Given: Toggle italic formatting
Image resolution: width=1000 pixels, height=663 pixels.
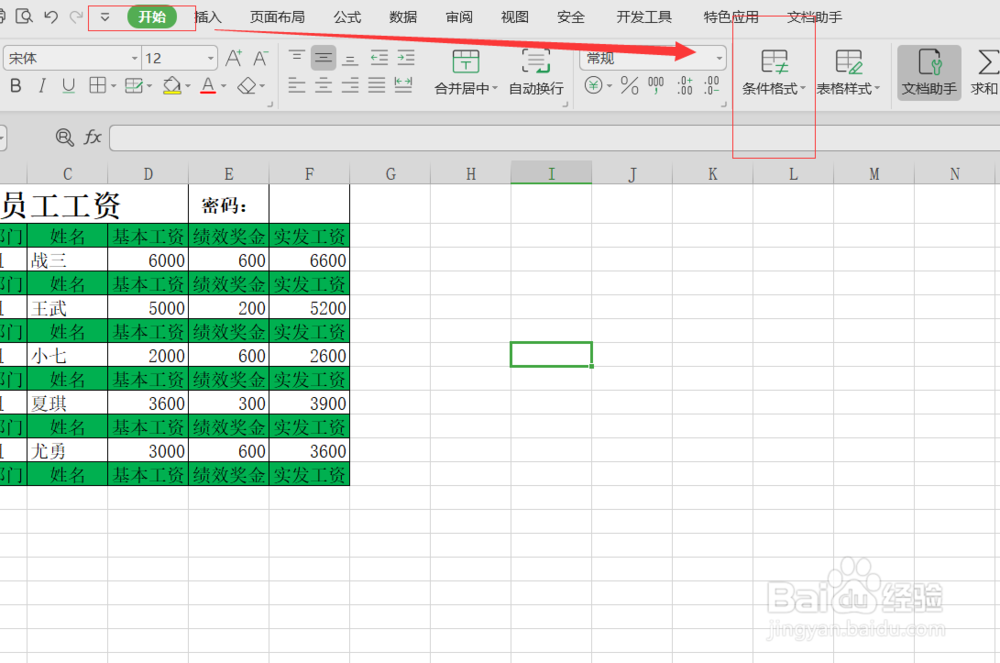Looking at the screenshot, I should pos(42,85).
